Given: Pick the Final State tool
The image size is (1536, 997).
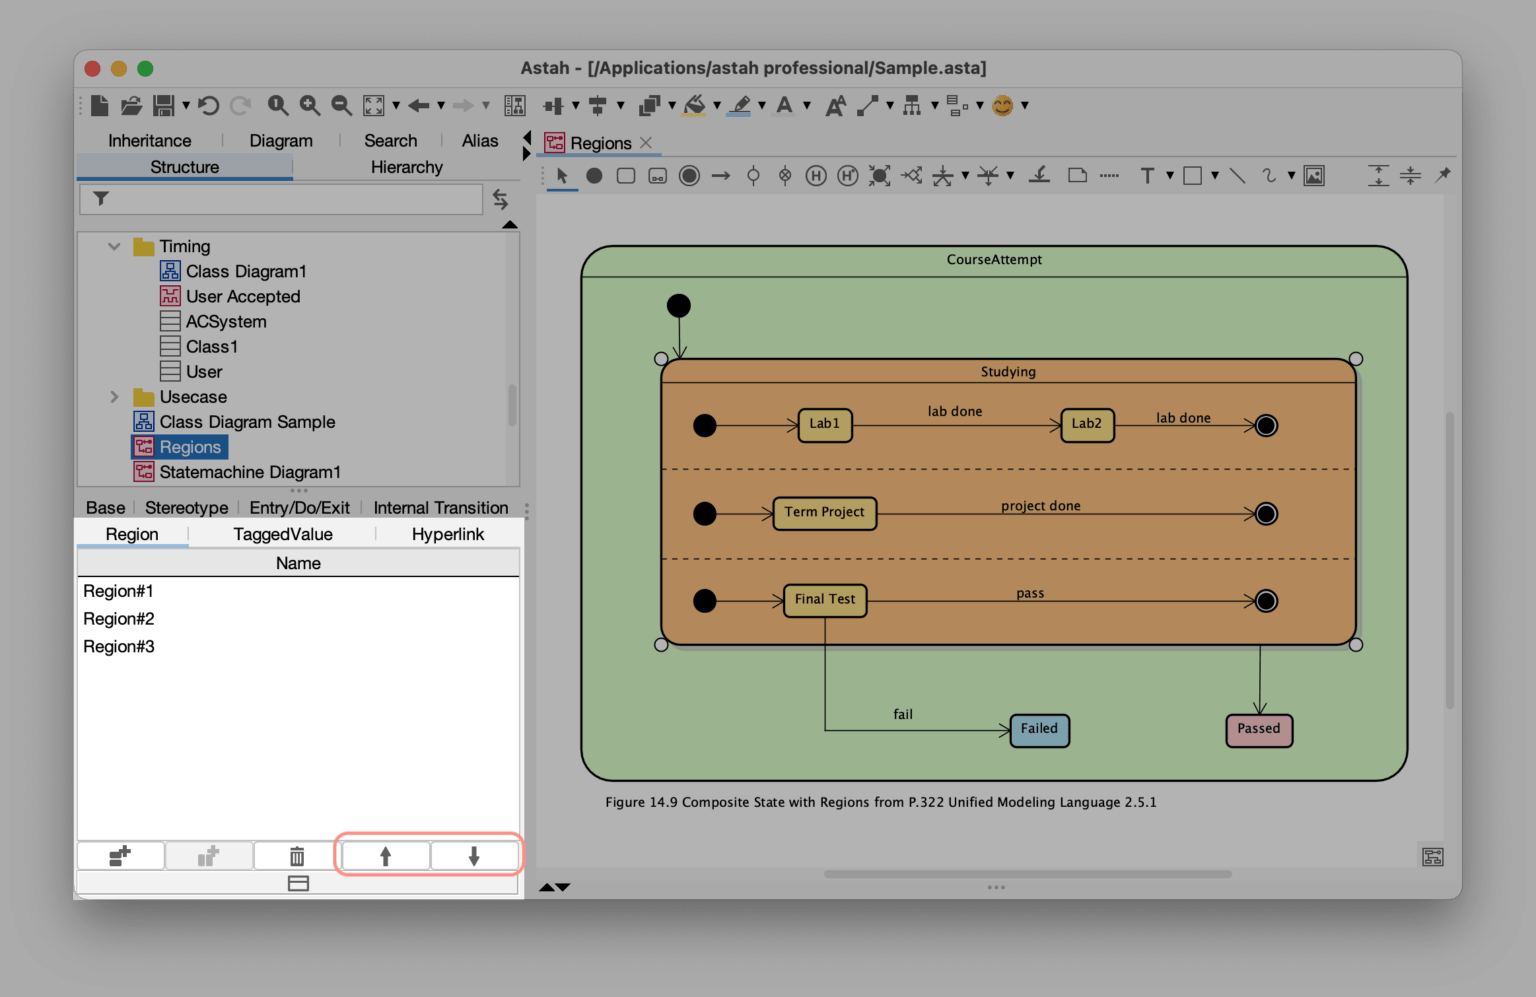Looking at the screenshot, I should (689, 175).
